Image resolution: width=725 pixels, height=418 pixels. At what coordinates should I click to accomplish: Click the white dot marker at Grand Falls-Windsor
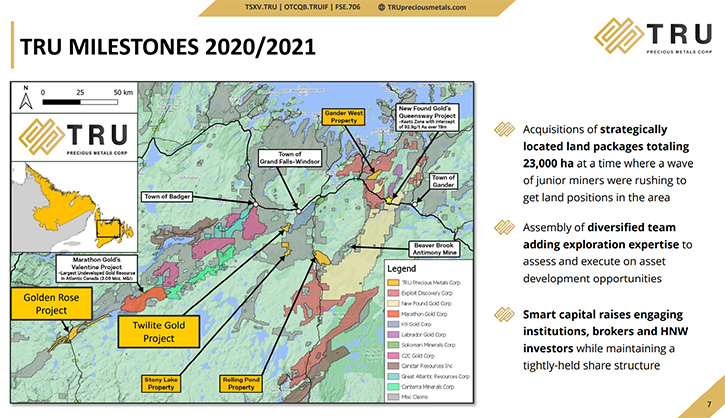[x=299, y=211]
